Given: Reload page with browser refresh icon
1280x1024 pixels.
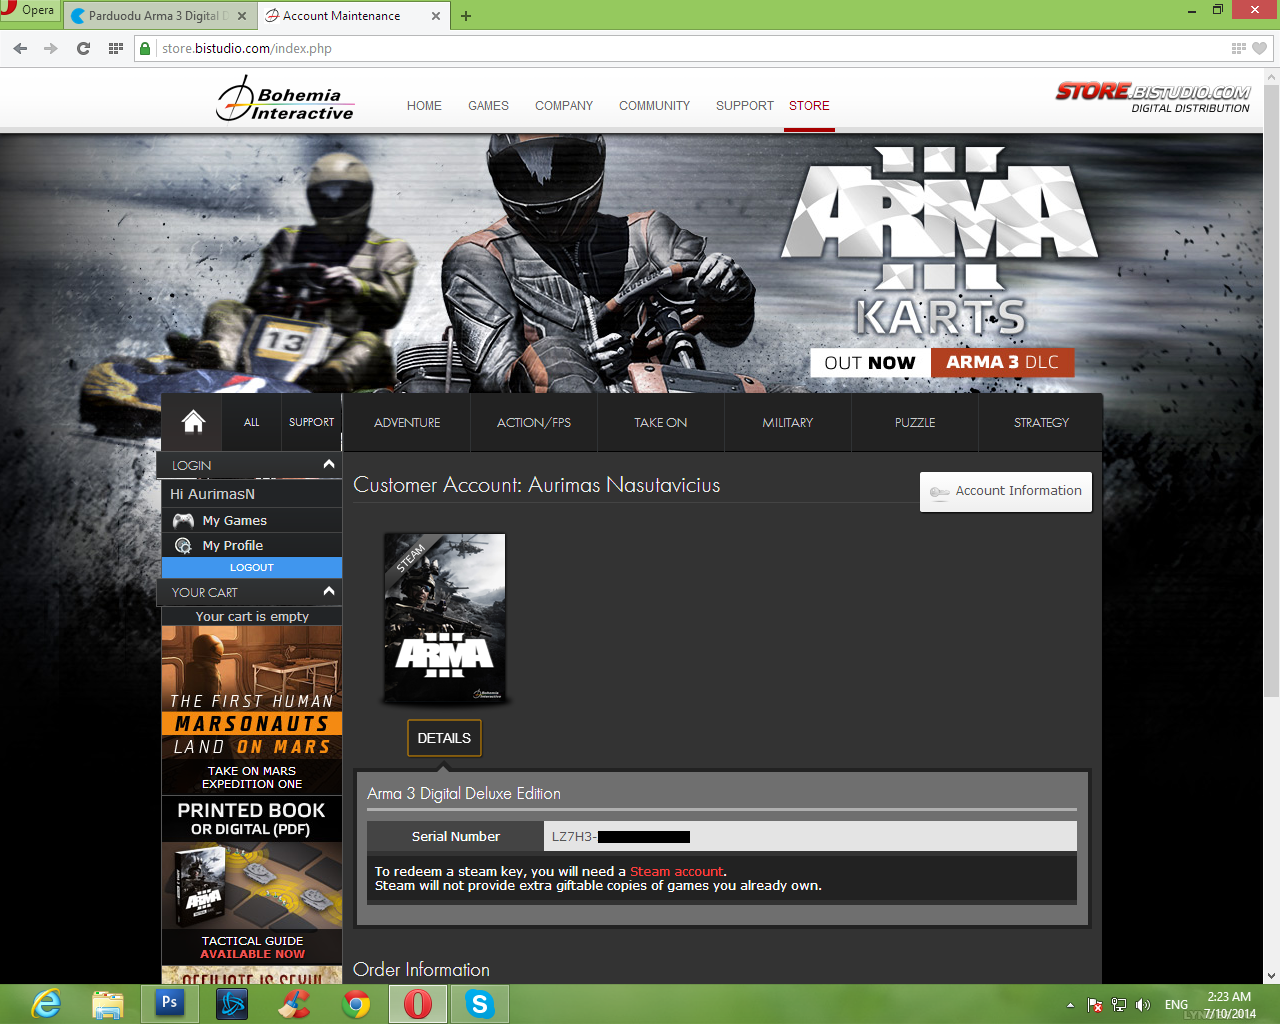Looking at the screenshot, I should (83, 48).
